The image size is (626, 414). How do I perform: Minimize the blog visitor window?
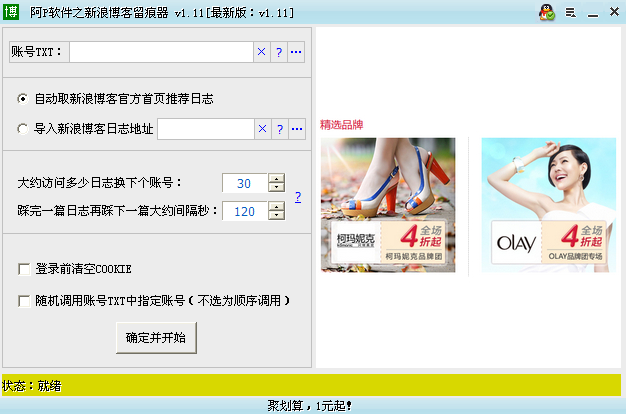tap(593, 15)
